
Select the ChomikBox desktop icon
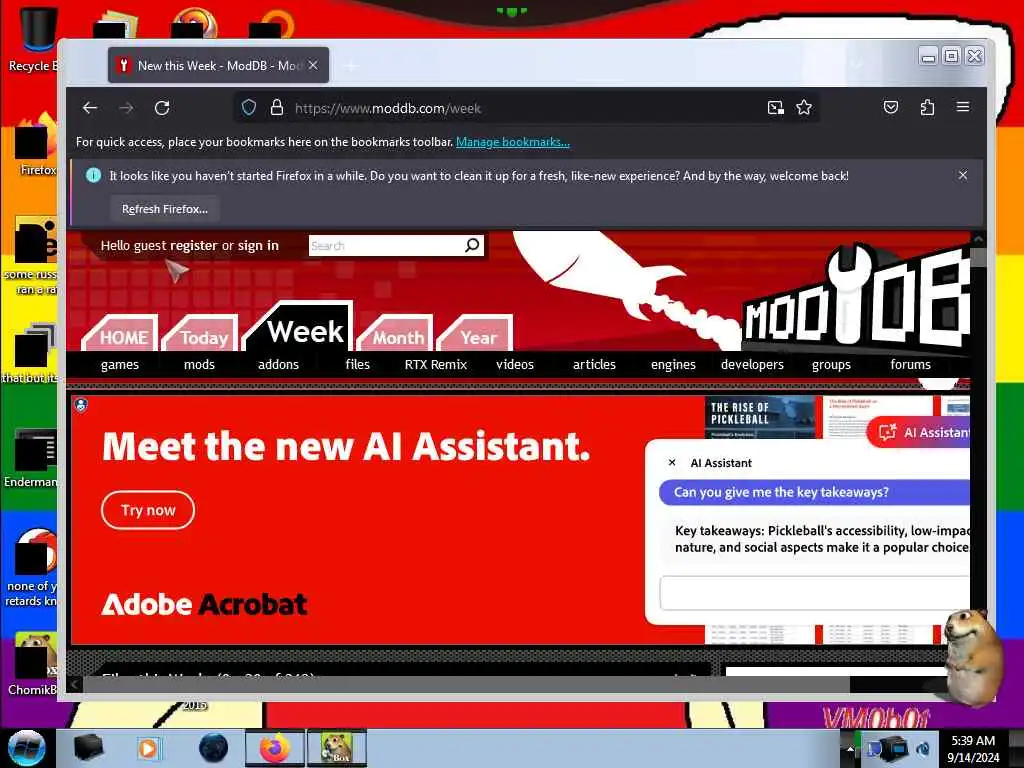[x=33, y=664]
